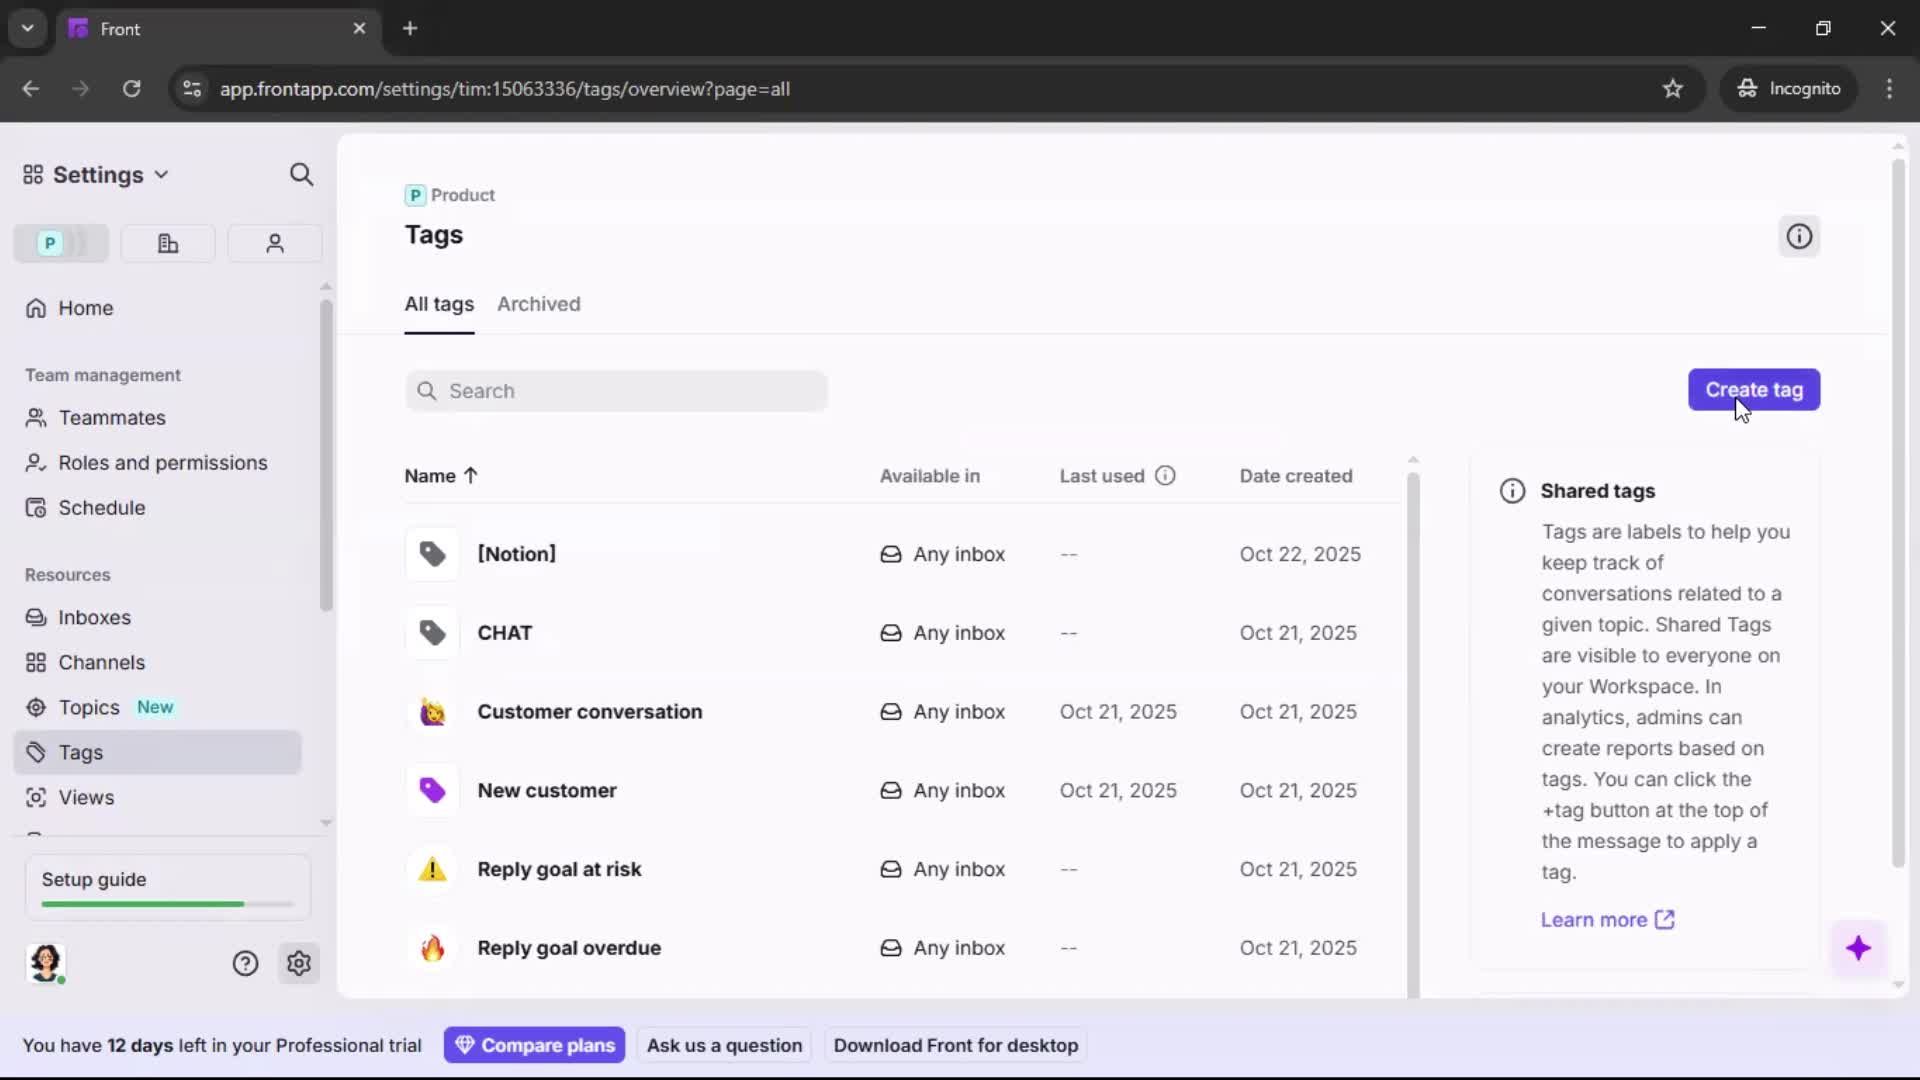Select the All tags tab
The height and width of the screenshot is (1080, 1920).
point(439,304)
